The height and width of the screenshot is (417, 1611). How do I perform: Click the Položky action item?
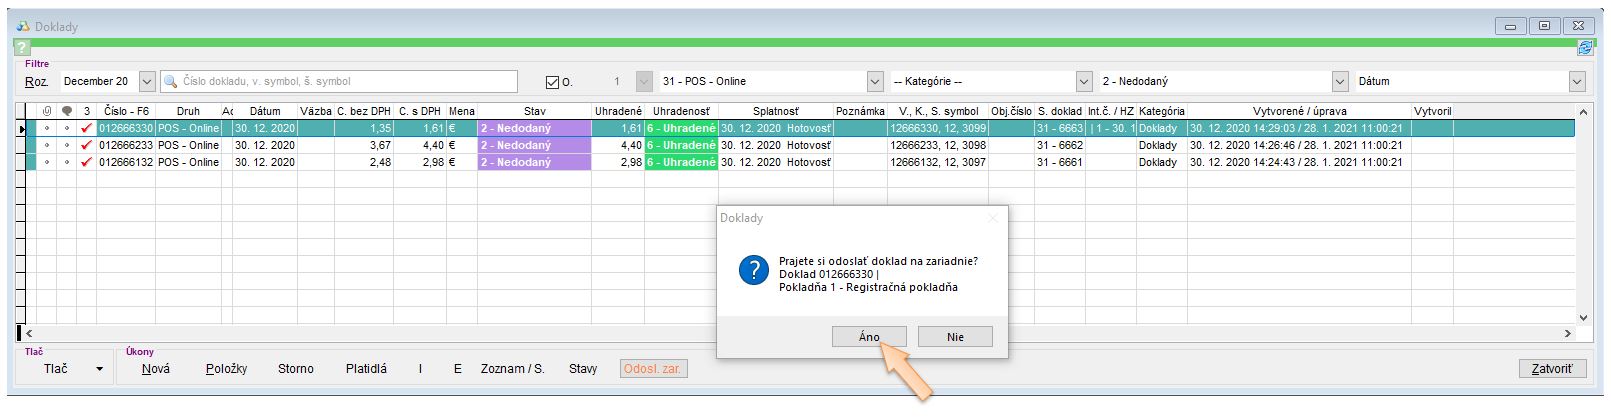[x=226, y=369]
